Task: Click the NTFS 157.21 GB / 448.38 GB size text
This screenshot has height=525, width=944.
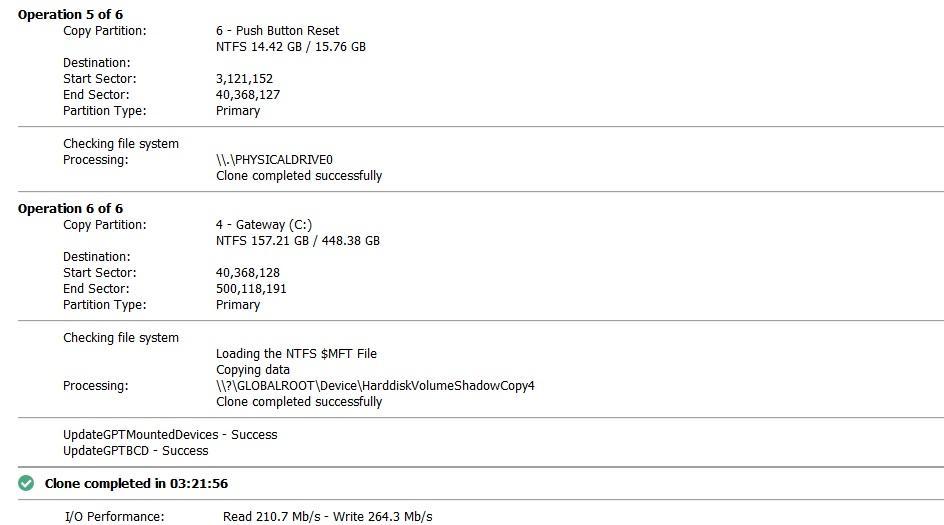Action: 298,241
